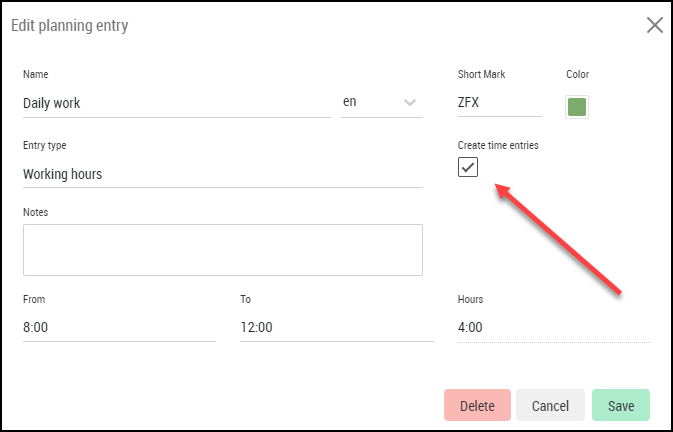Open the Entry type Working hours selector
This screenshot has height=432, width=673.
[x=223, y=175]
